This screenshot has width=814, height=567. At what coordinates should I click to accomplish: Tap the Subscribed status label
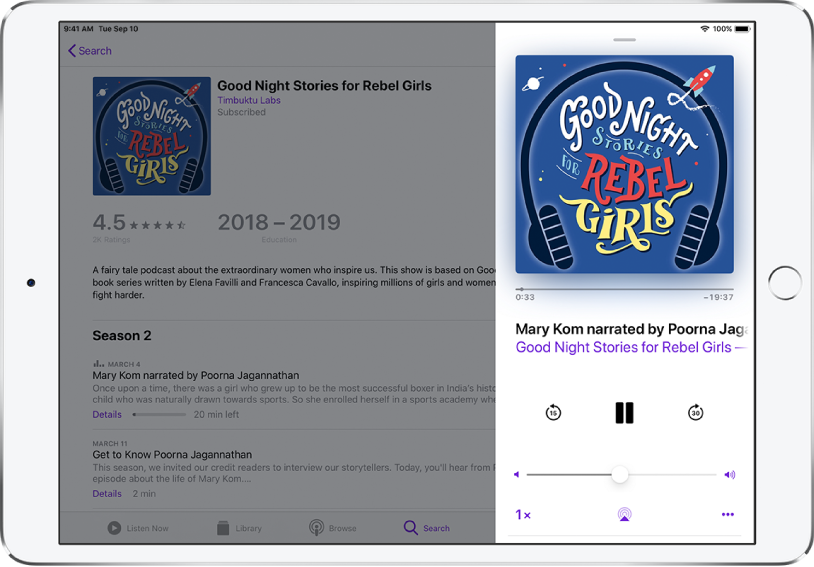pos(241,112)
